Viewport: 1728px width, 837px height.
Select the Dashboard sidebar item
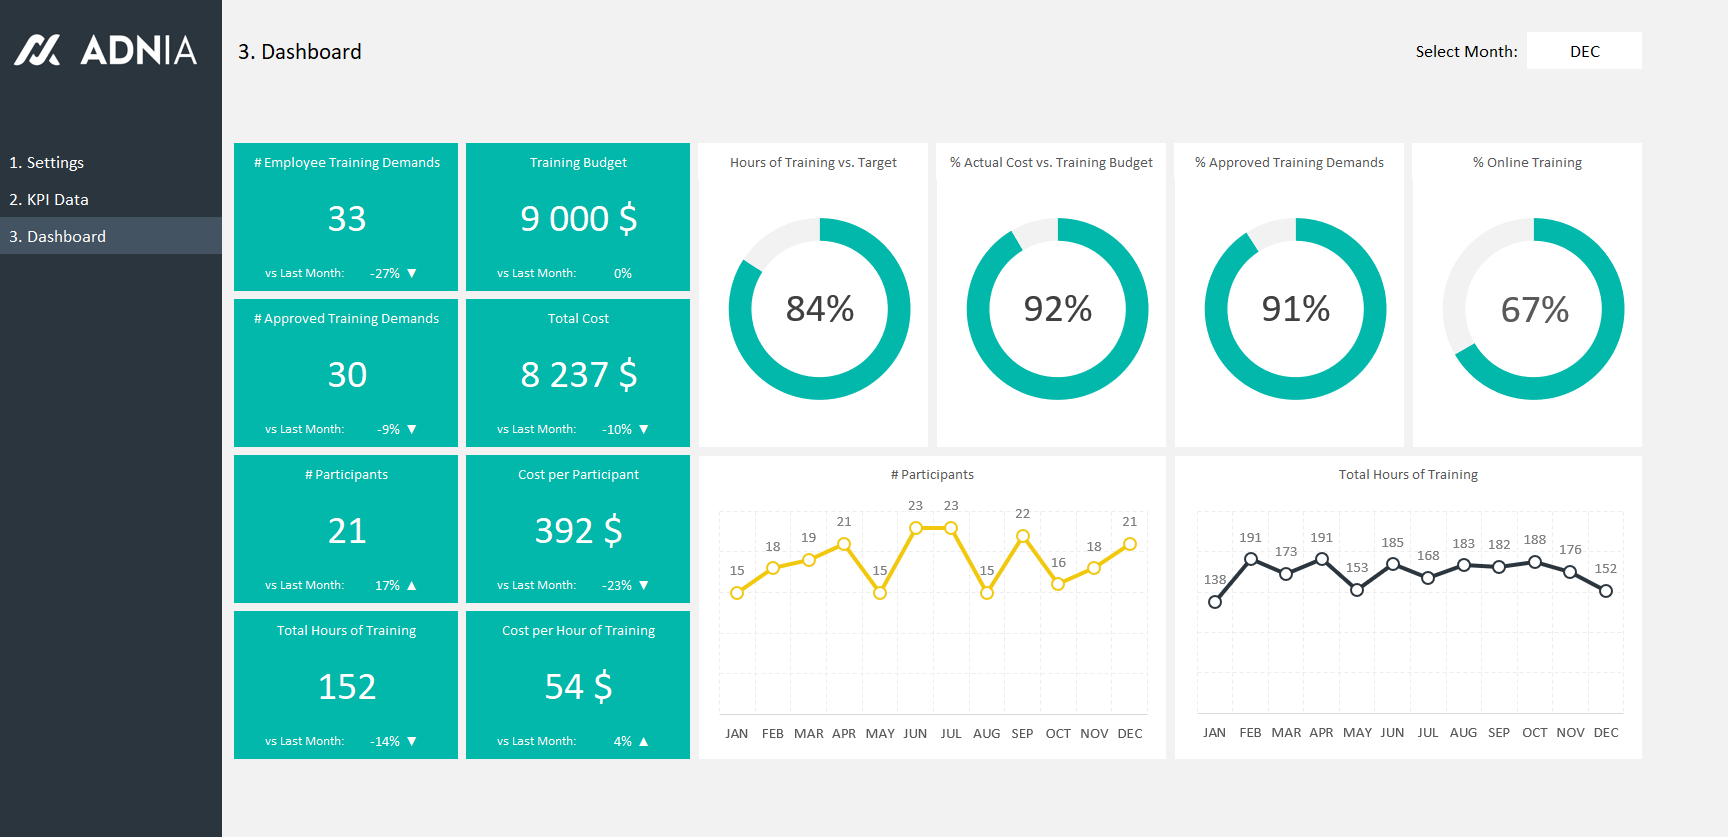pos(57,236)
